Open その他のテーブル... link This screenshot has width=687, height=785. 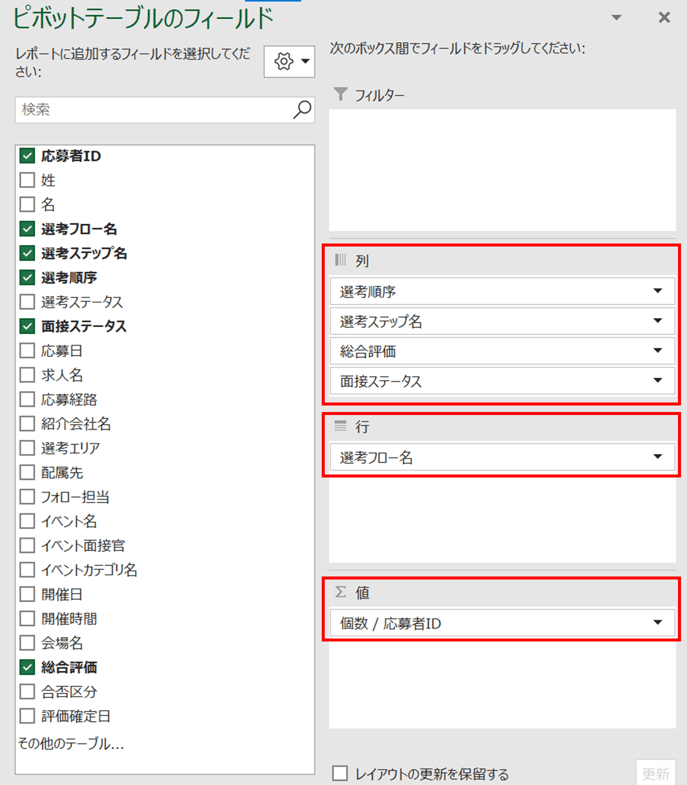click(71, 743)
